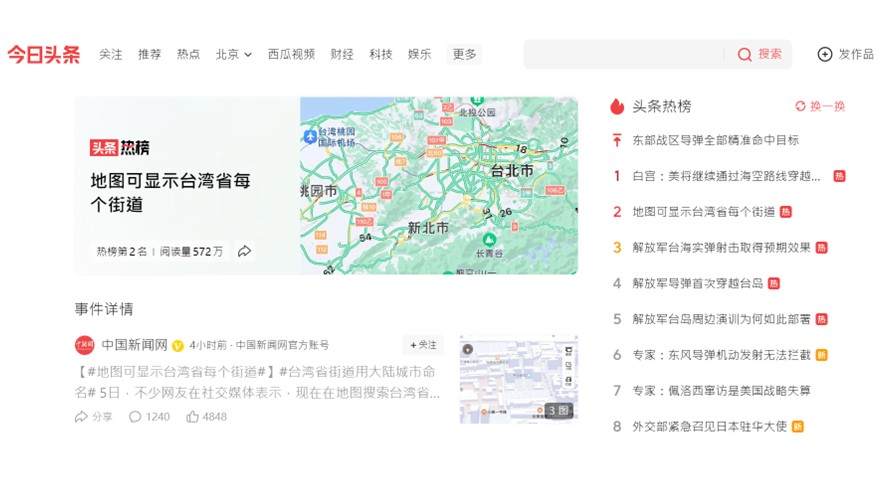The image size is (888, 500).
Task: Click the 热榜第2名 阅读量572万 label
Action: click(160, 251)
